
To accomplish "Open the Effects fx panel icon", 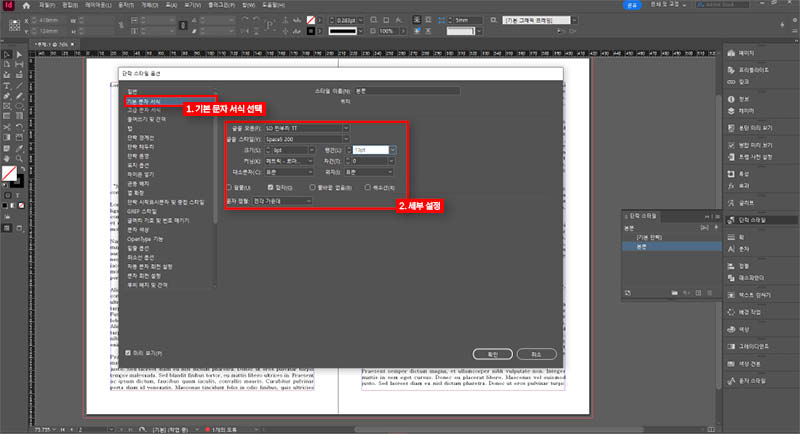I will click(731, 186).
